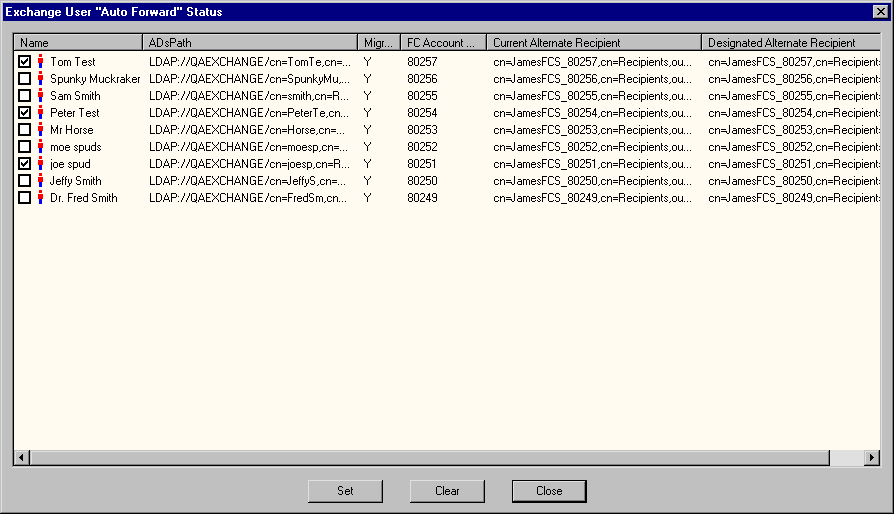Check the Sam Smith checkbox
Viewport: 894px width, 514px height.
pyautogui.click(x=25, y=96)
